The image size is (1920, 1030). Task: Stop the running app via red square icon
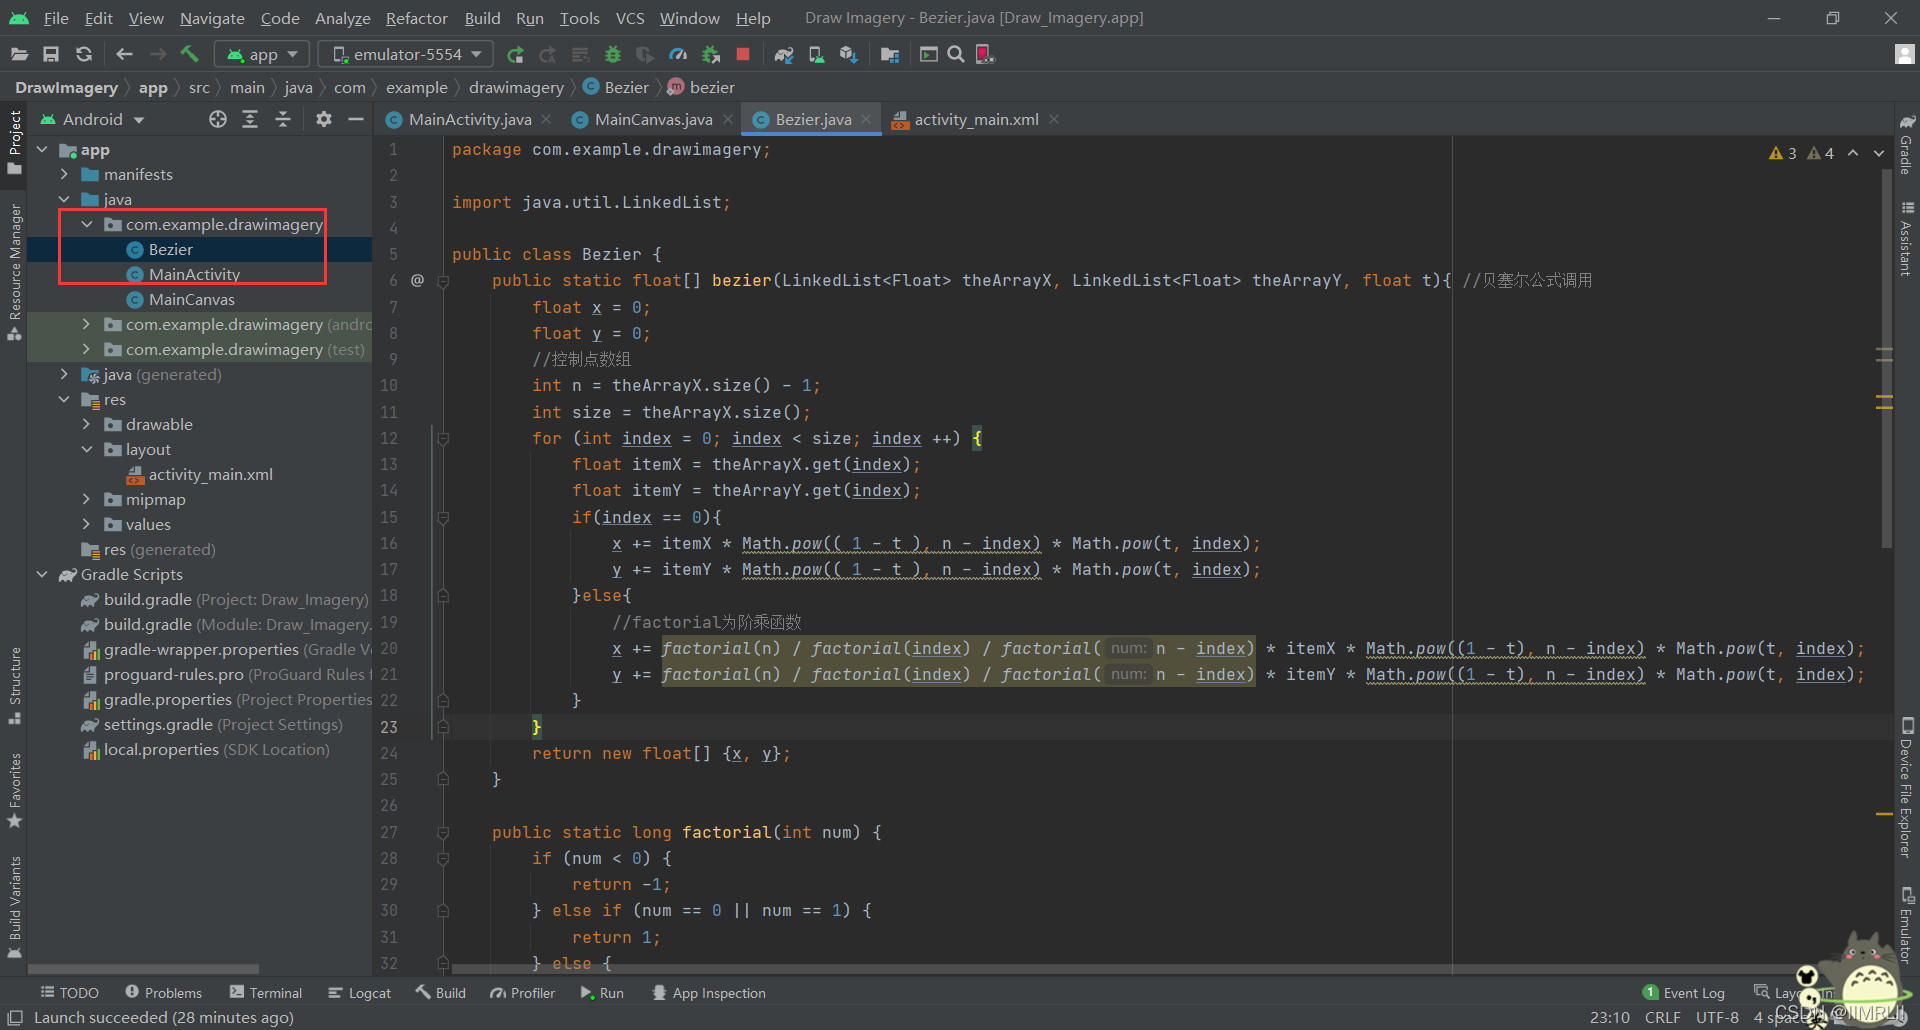pyautogui.click(x=743, y=54)
